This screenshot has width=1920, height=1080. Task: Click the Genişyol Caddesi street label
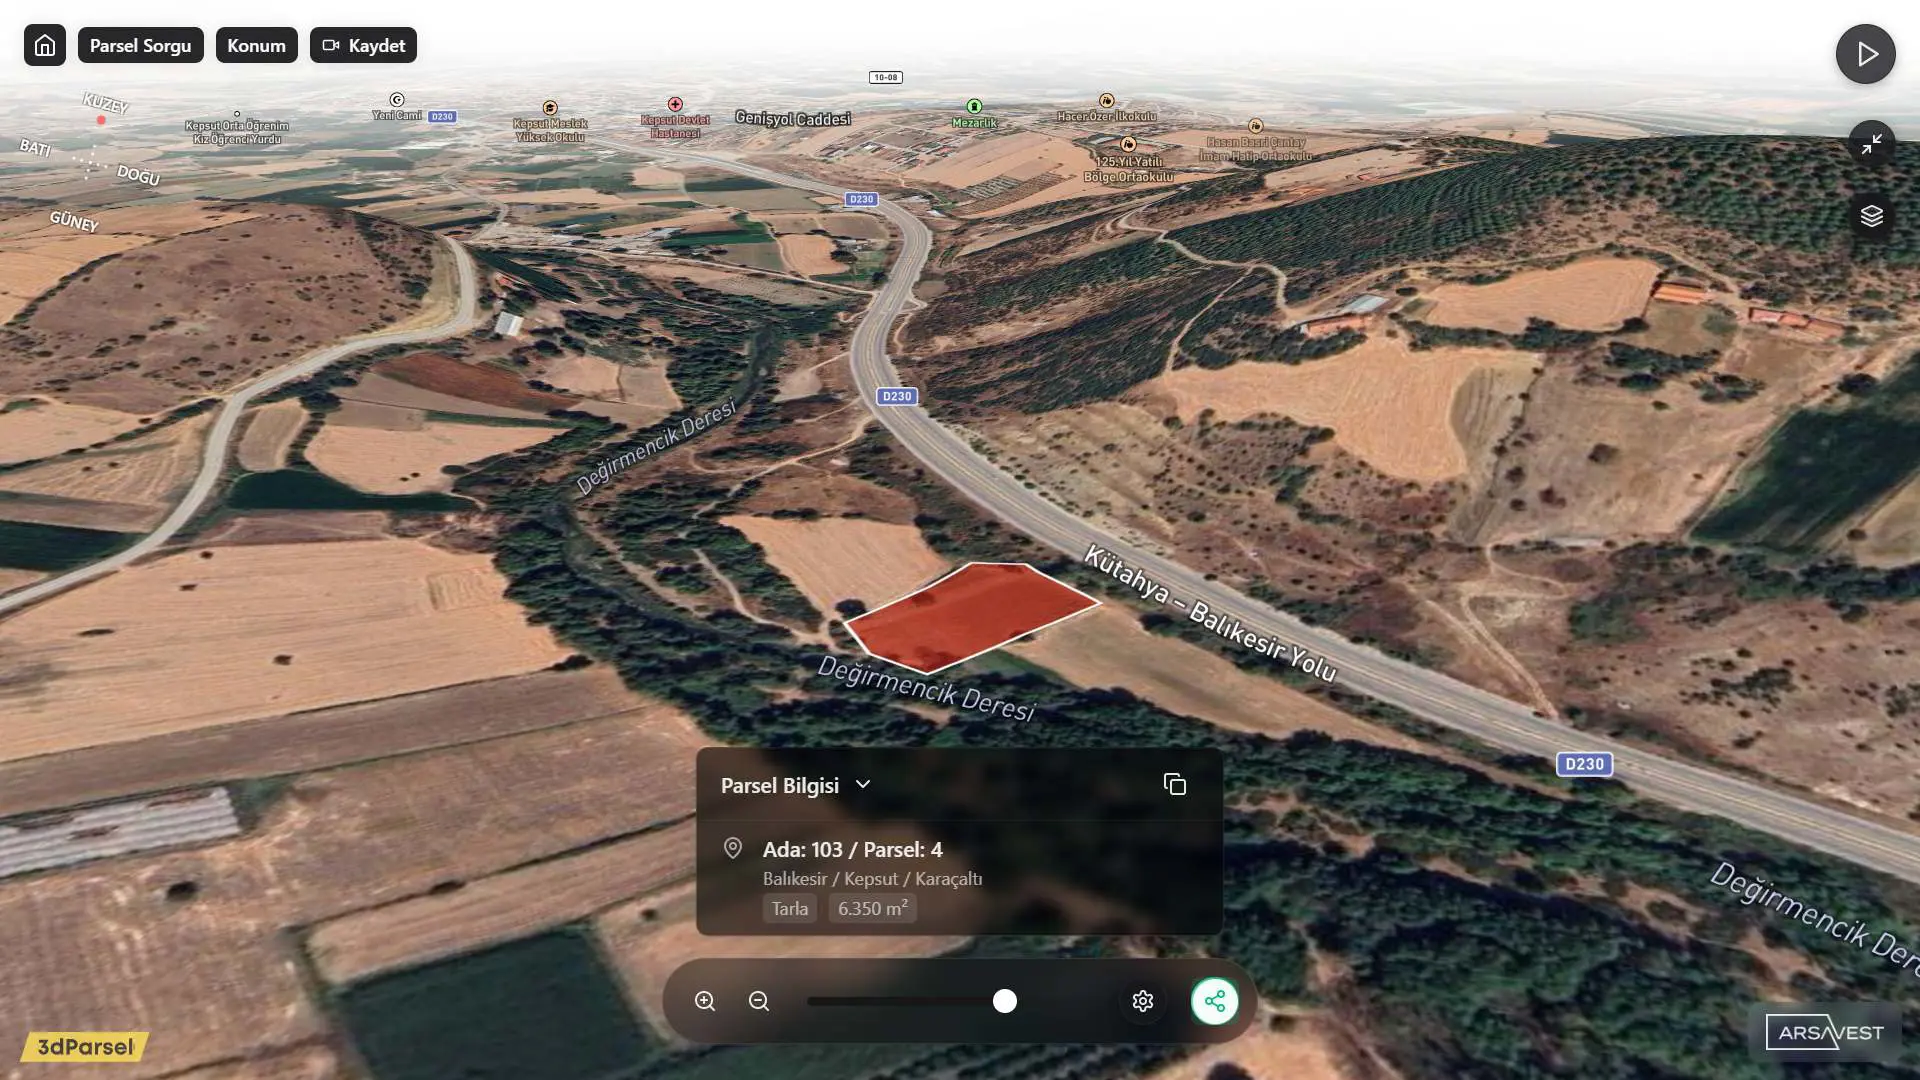point(793,118)
